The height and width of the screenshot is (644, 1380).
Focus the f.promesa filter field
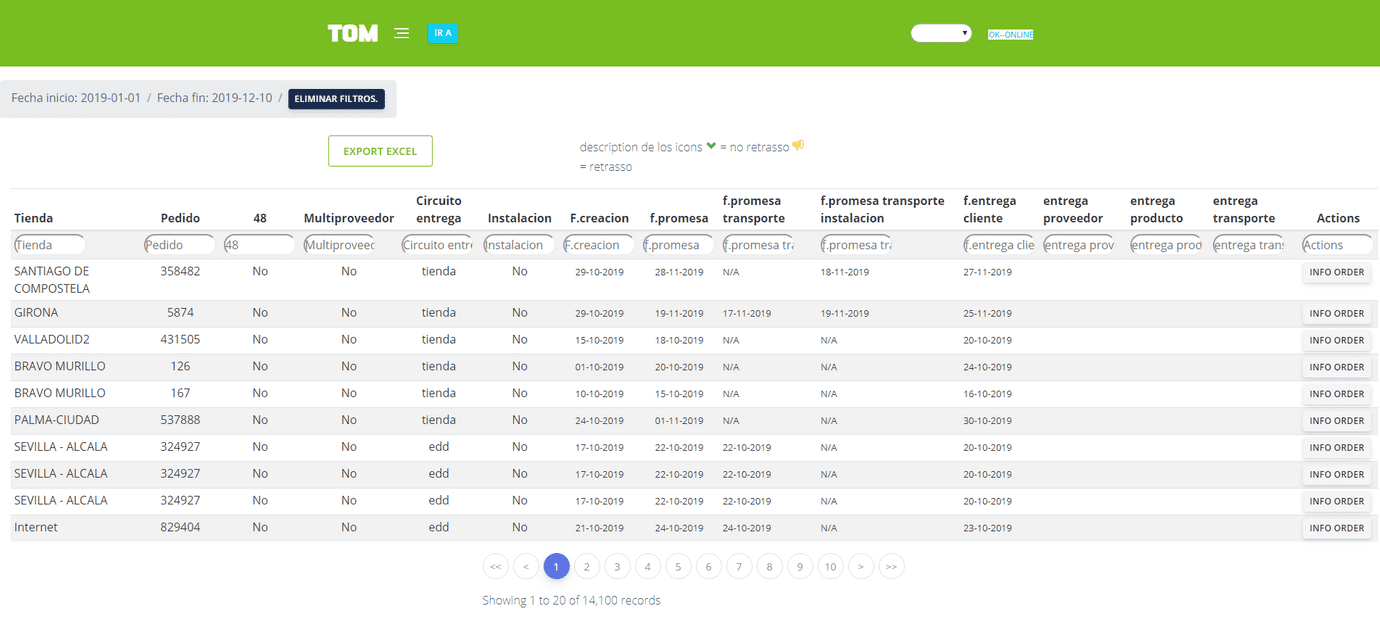pos(679,245)
